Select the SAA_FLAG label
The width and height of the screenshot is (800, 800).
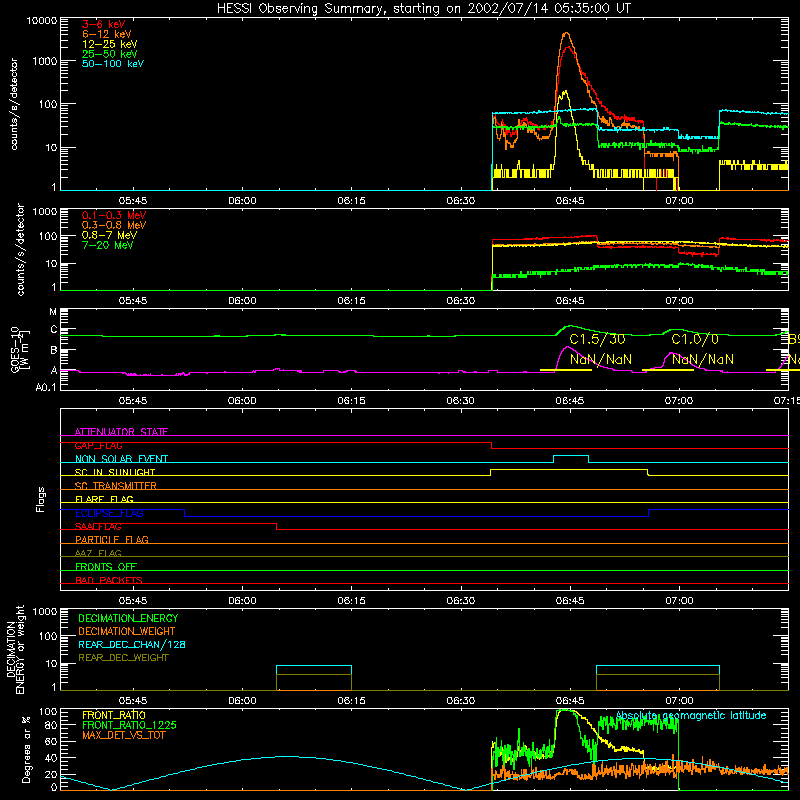[x=98, y=526]
